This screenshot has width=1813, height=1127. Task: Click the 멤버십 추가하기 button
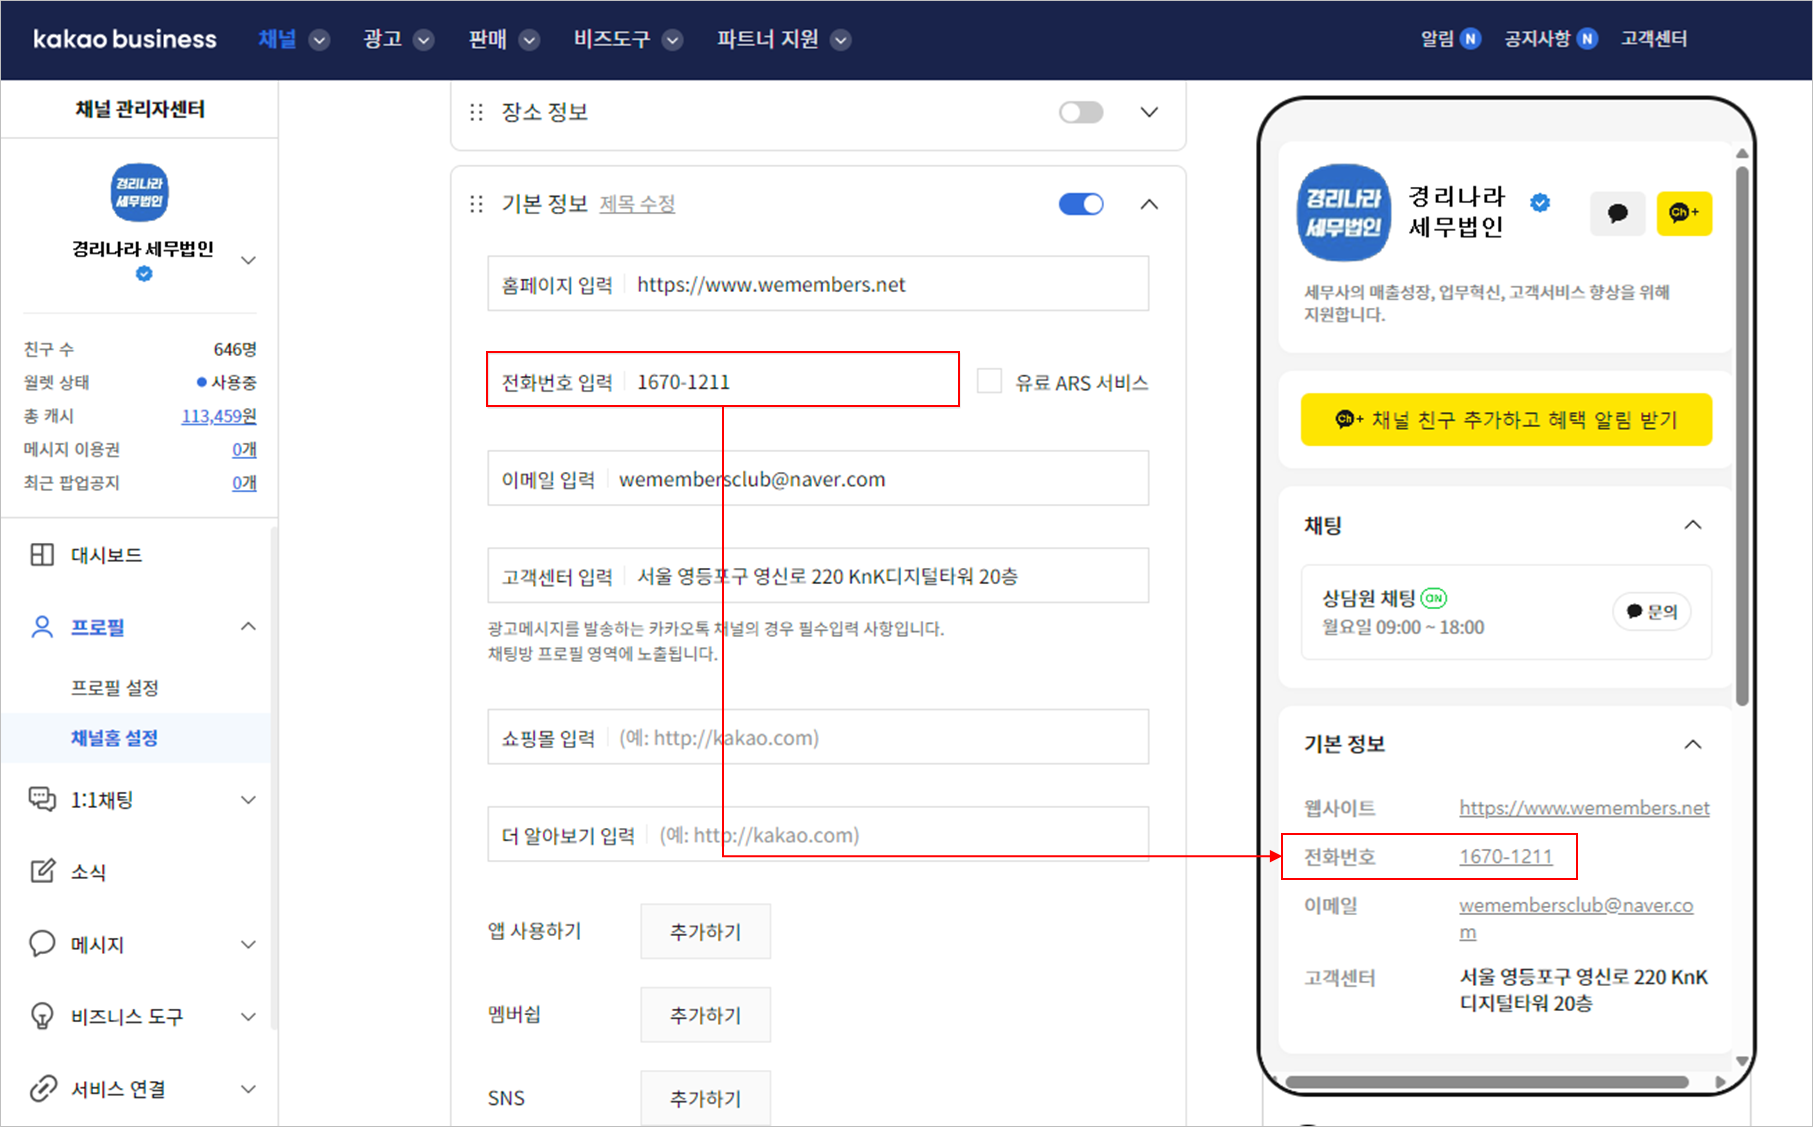(706, 1015)
